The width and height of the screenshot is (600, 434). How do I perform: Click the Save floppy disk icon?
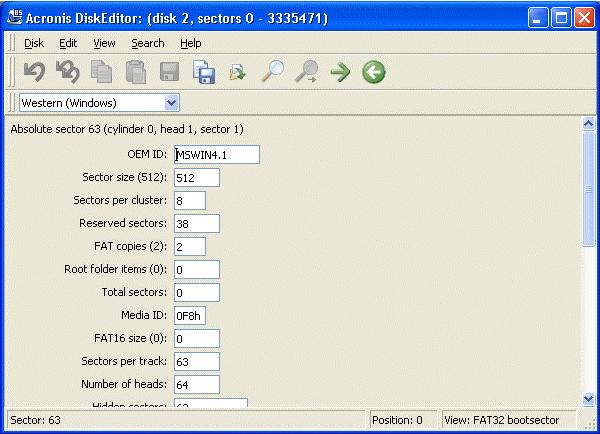(x=169, y=72)
